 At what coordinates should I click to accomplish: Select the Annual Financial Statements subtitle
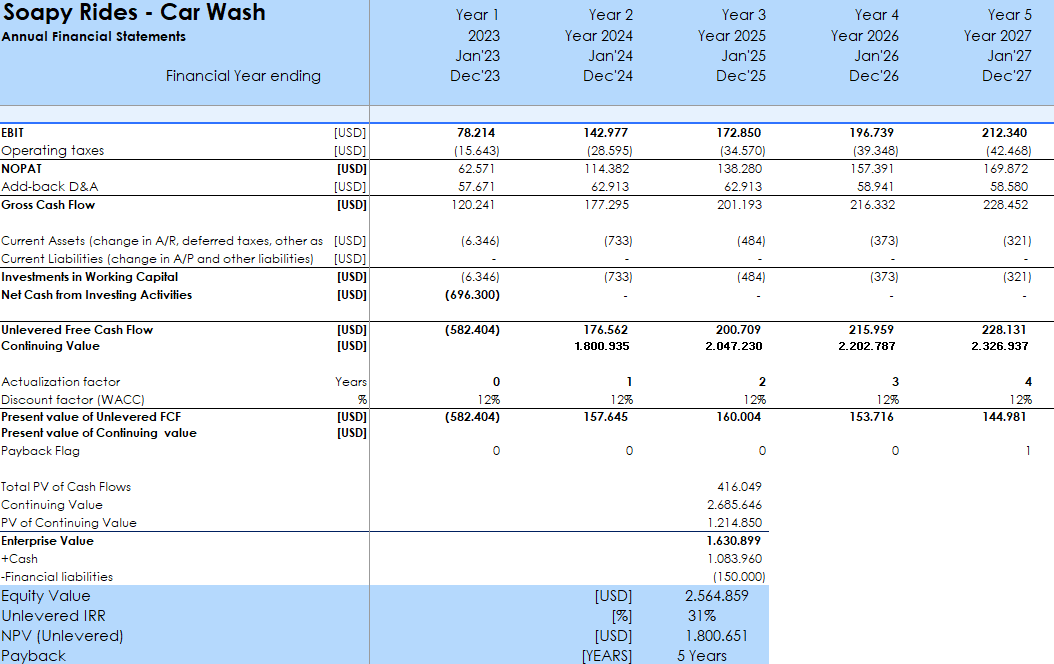[x=94, y=37]
